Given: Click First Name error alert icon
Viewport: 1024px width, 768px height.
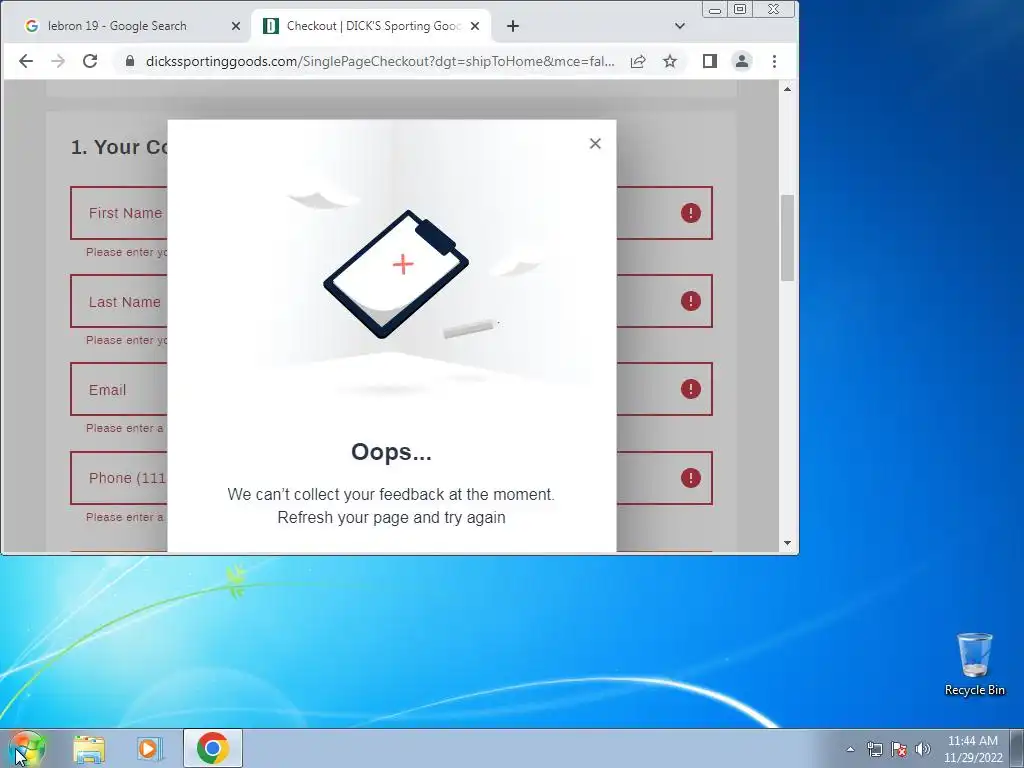Looking at the screenshot, I should [690, 213].
